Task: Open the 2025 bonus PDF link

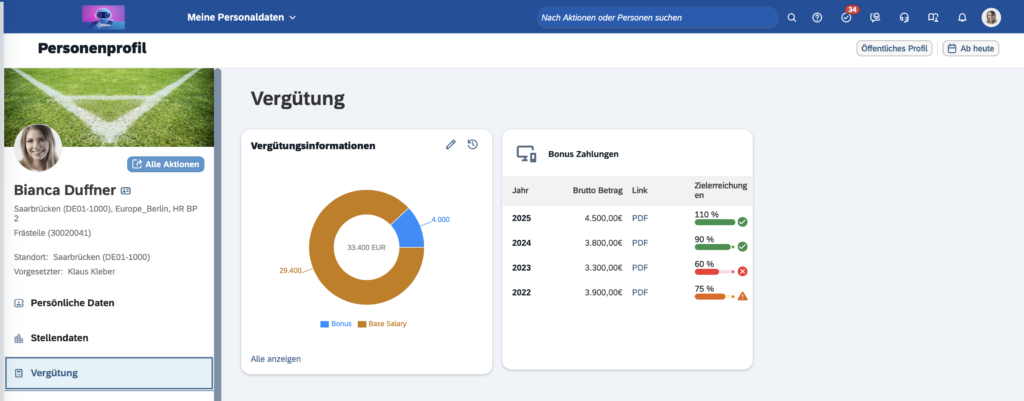Action: pyautogui.click(x=640, y=217)
